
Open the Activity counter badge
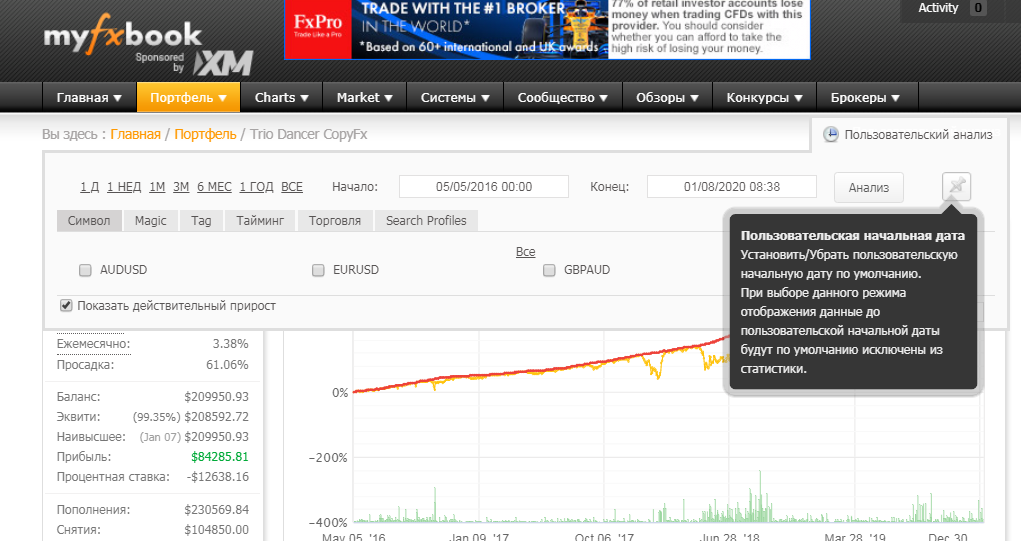977,8
